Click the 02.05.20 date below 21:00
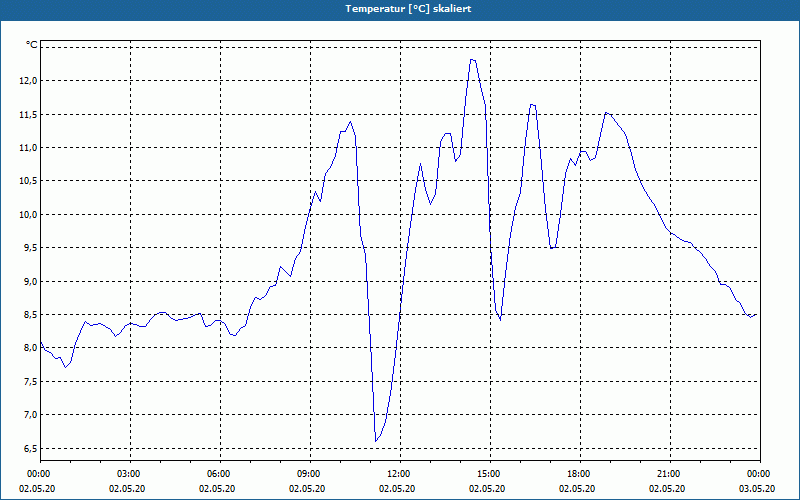Screen dimensions: 800x500 (x=667, y=489)
